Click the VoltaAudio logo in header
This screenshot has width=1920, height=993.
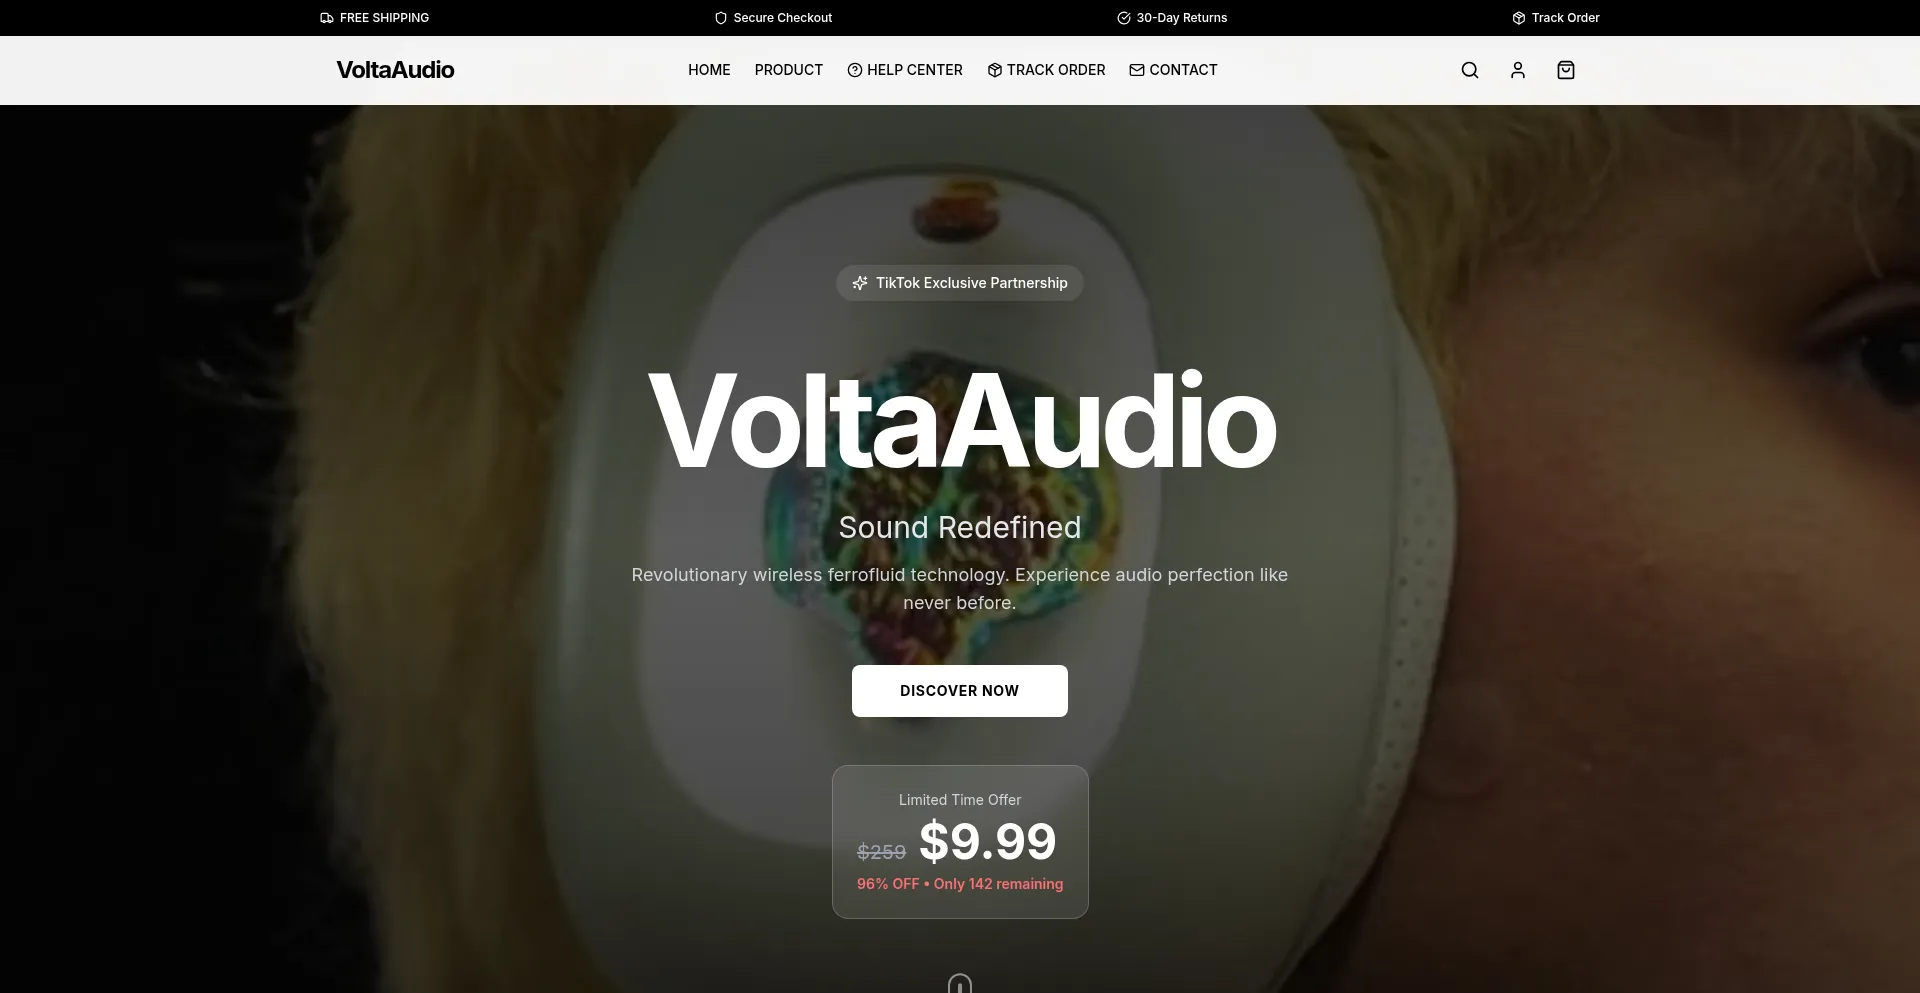click(x=395, y=70)
